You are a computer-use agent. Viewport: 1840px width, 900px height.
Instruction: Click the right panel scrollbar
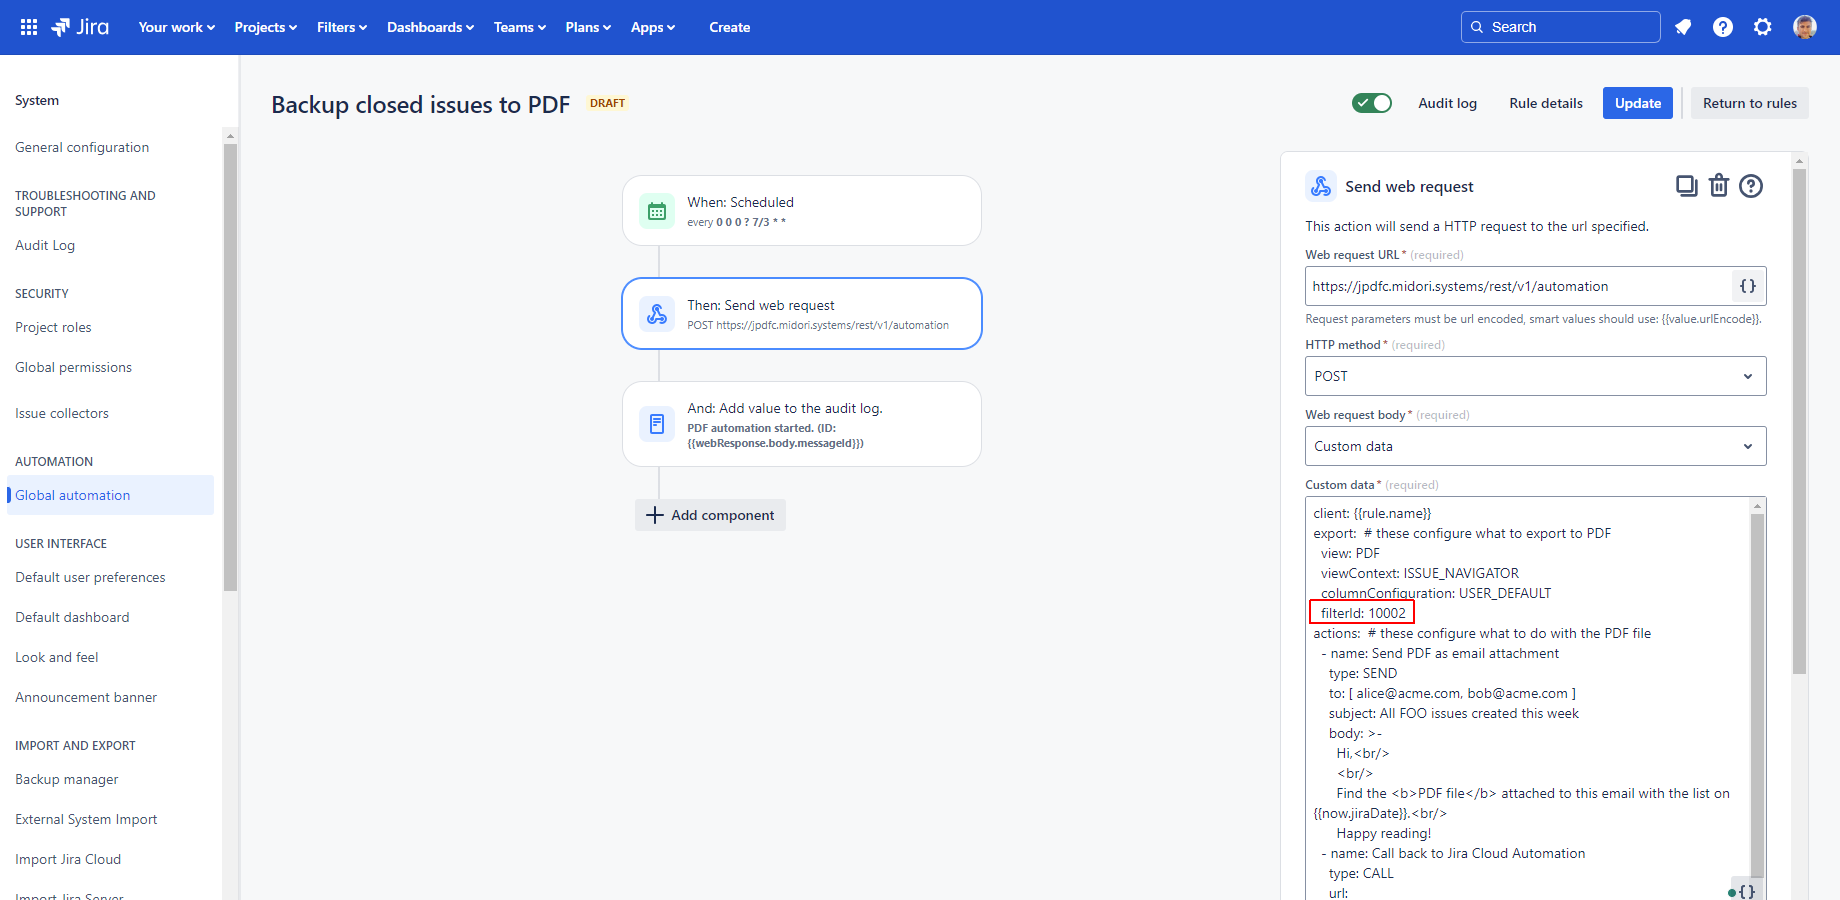1800,420
